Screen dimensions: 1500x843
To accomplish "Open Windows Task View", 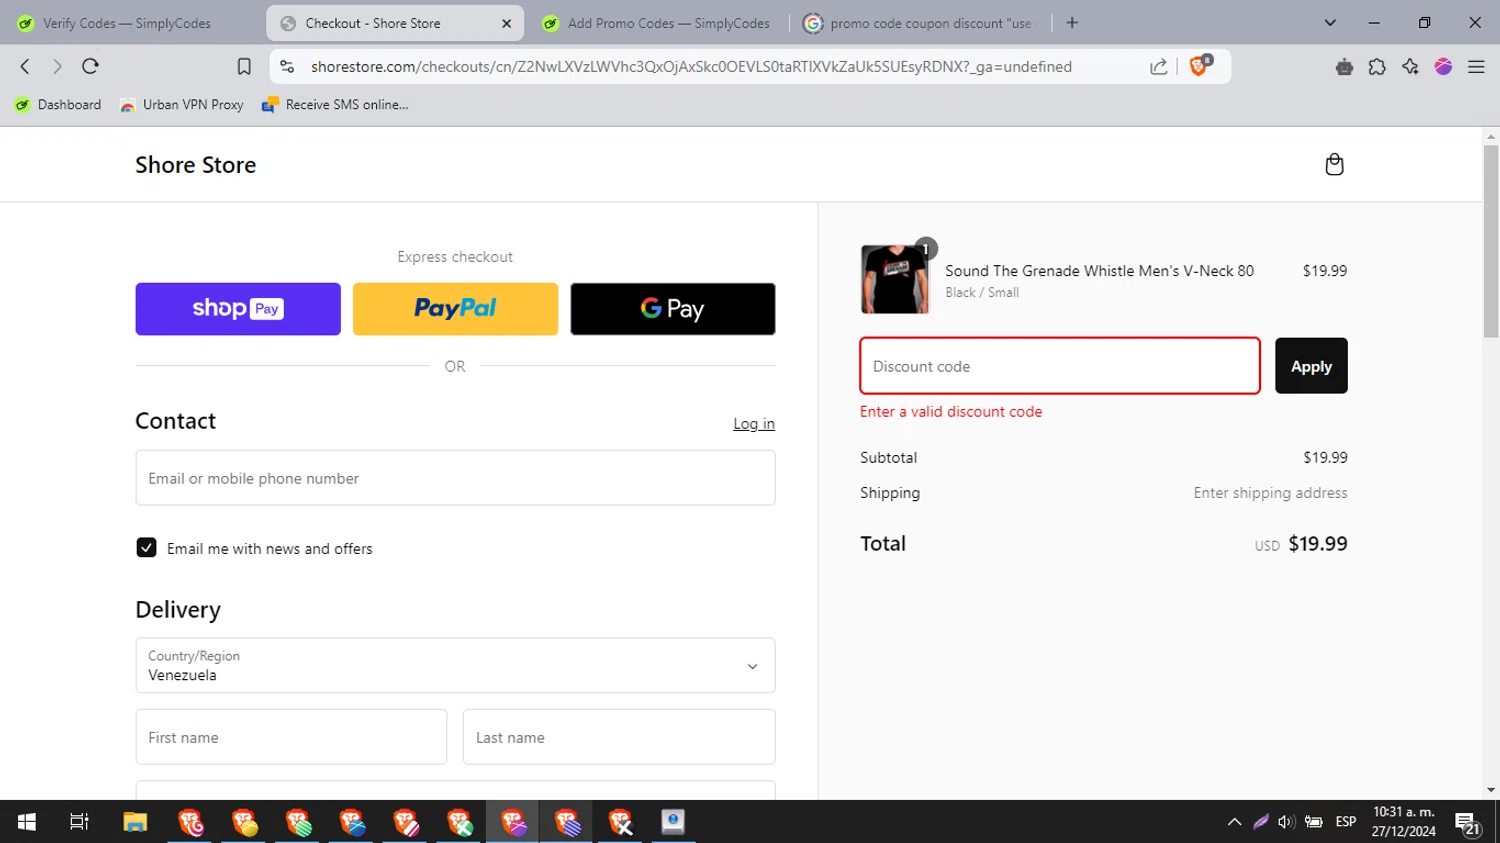I will pos(79,822).
